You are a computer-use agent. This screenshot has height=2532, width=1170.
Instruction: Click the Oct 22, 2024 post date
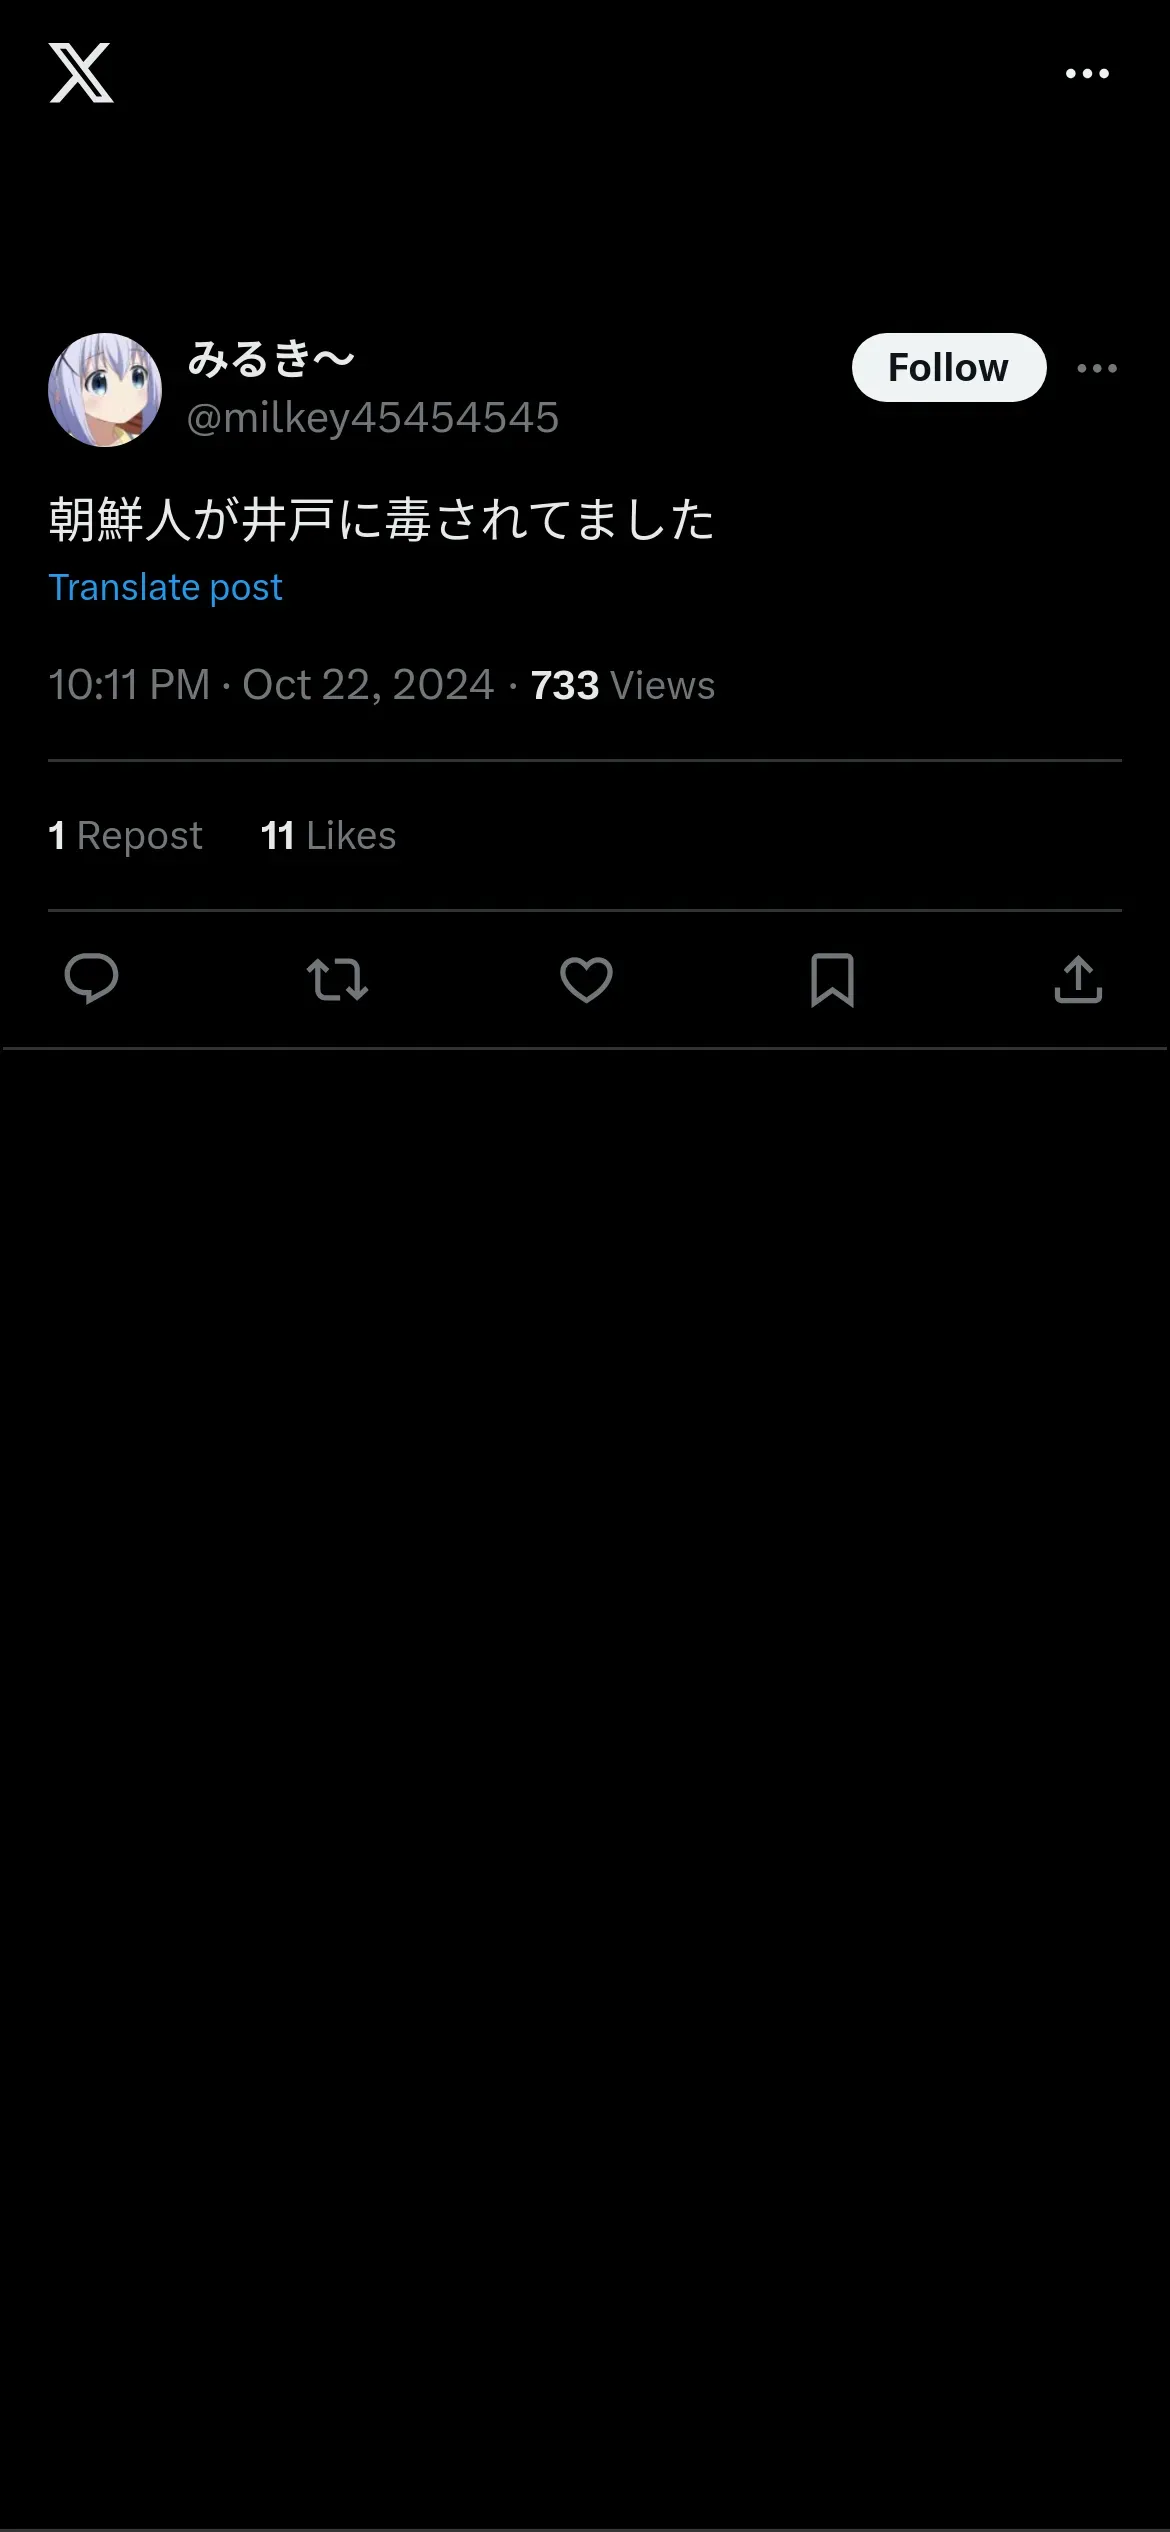click(x=368, y=686)
